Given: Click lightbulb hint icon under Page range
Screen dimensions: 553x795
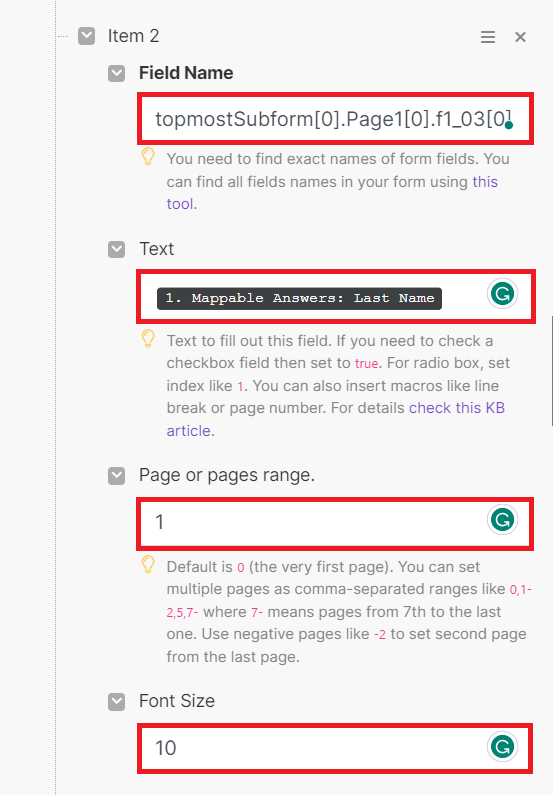Looking at the screenshot, I should tap(148, 565).
